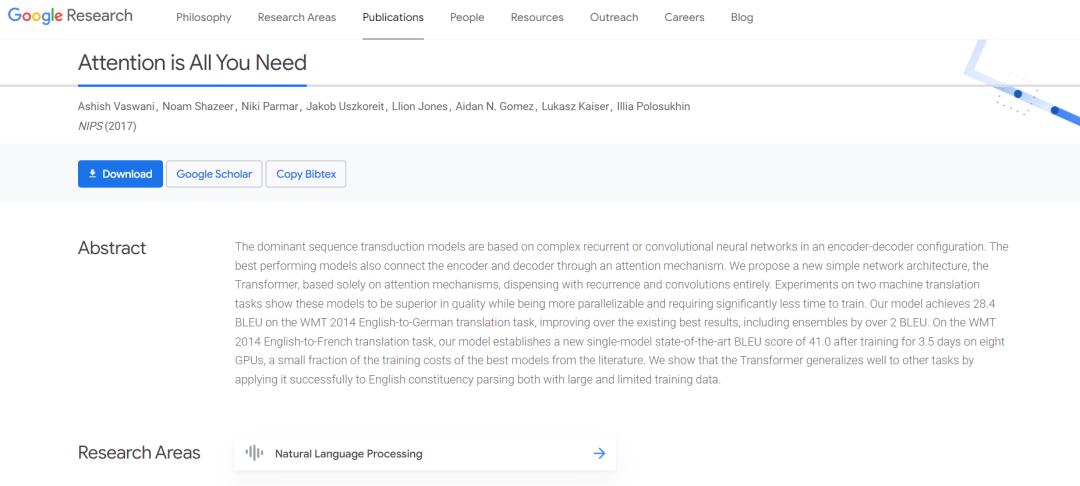
Task: Open the Google Scholar button
Action: [214, 174]
